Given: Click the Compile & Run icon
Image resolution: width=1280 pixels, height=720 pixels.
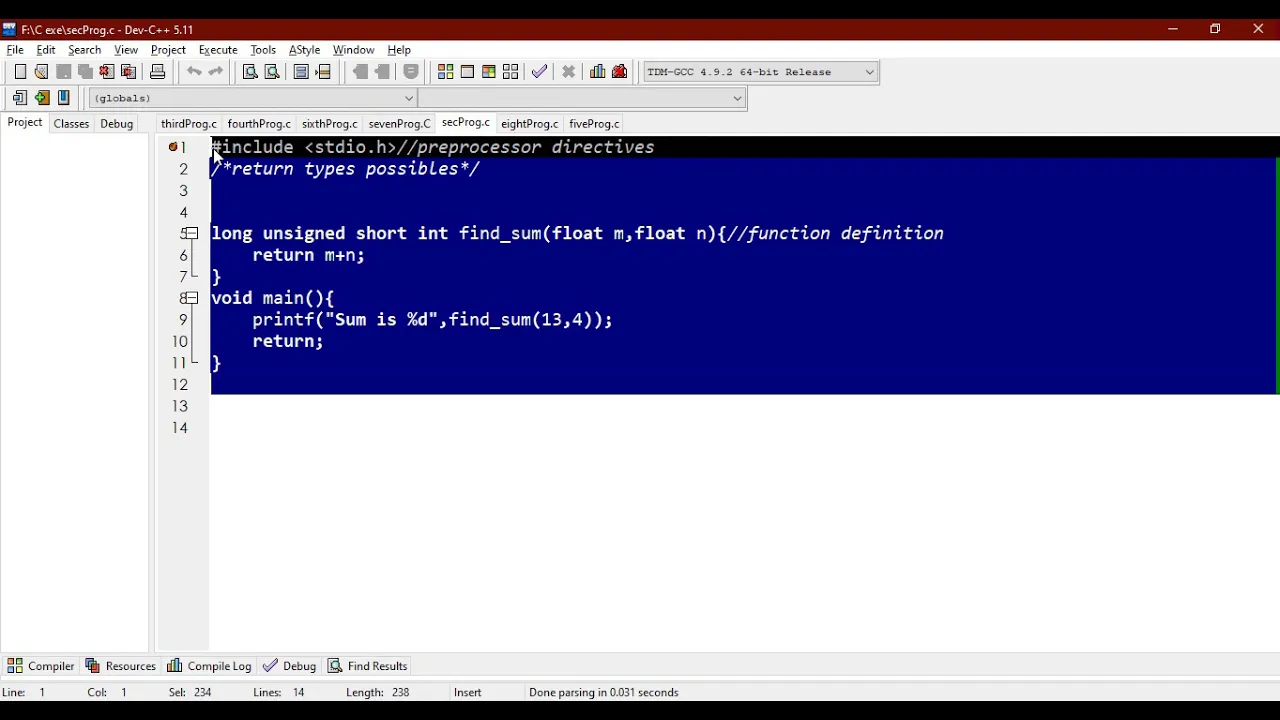Looking at the screenshot, I should pyautogui.click(x=489, y=72).
